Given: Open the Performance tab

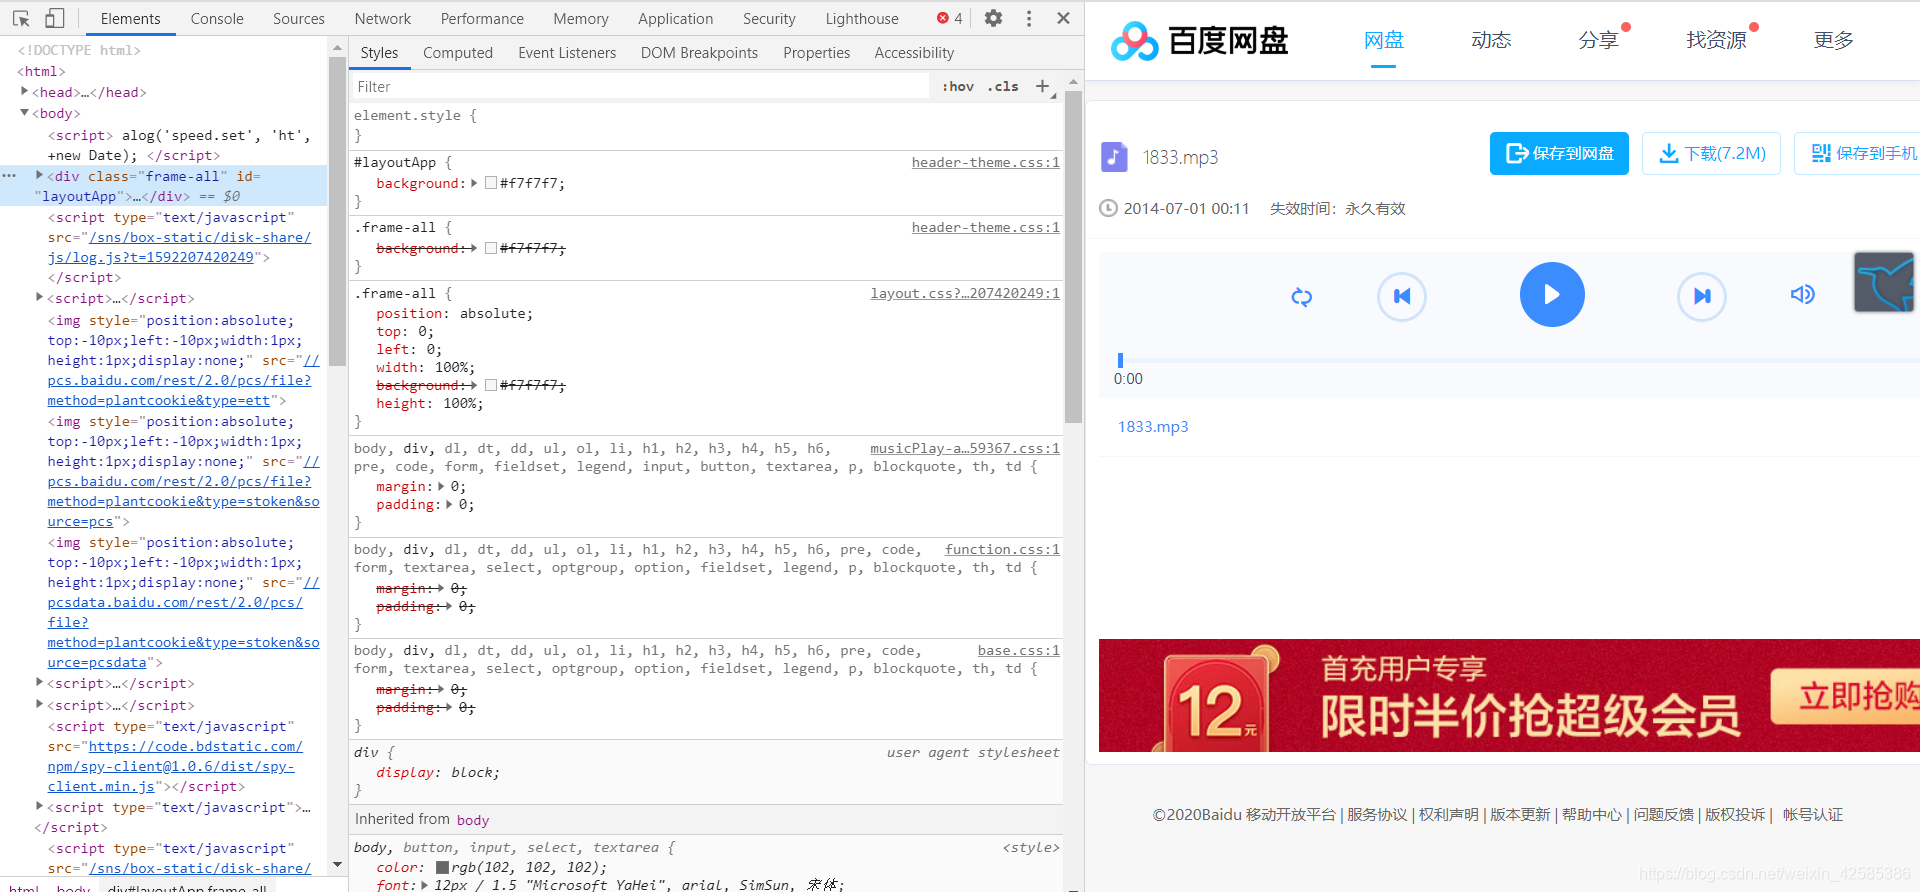Looking at the screenshot, I should [482, 18].
